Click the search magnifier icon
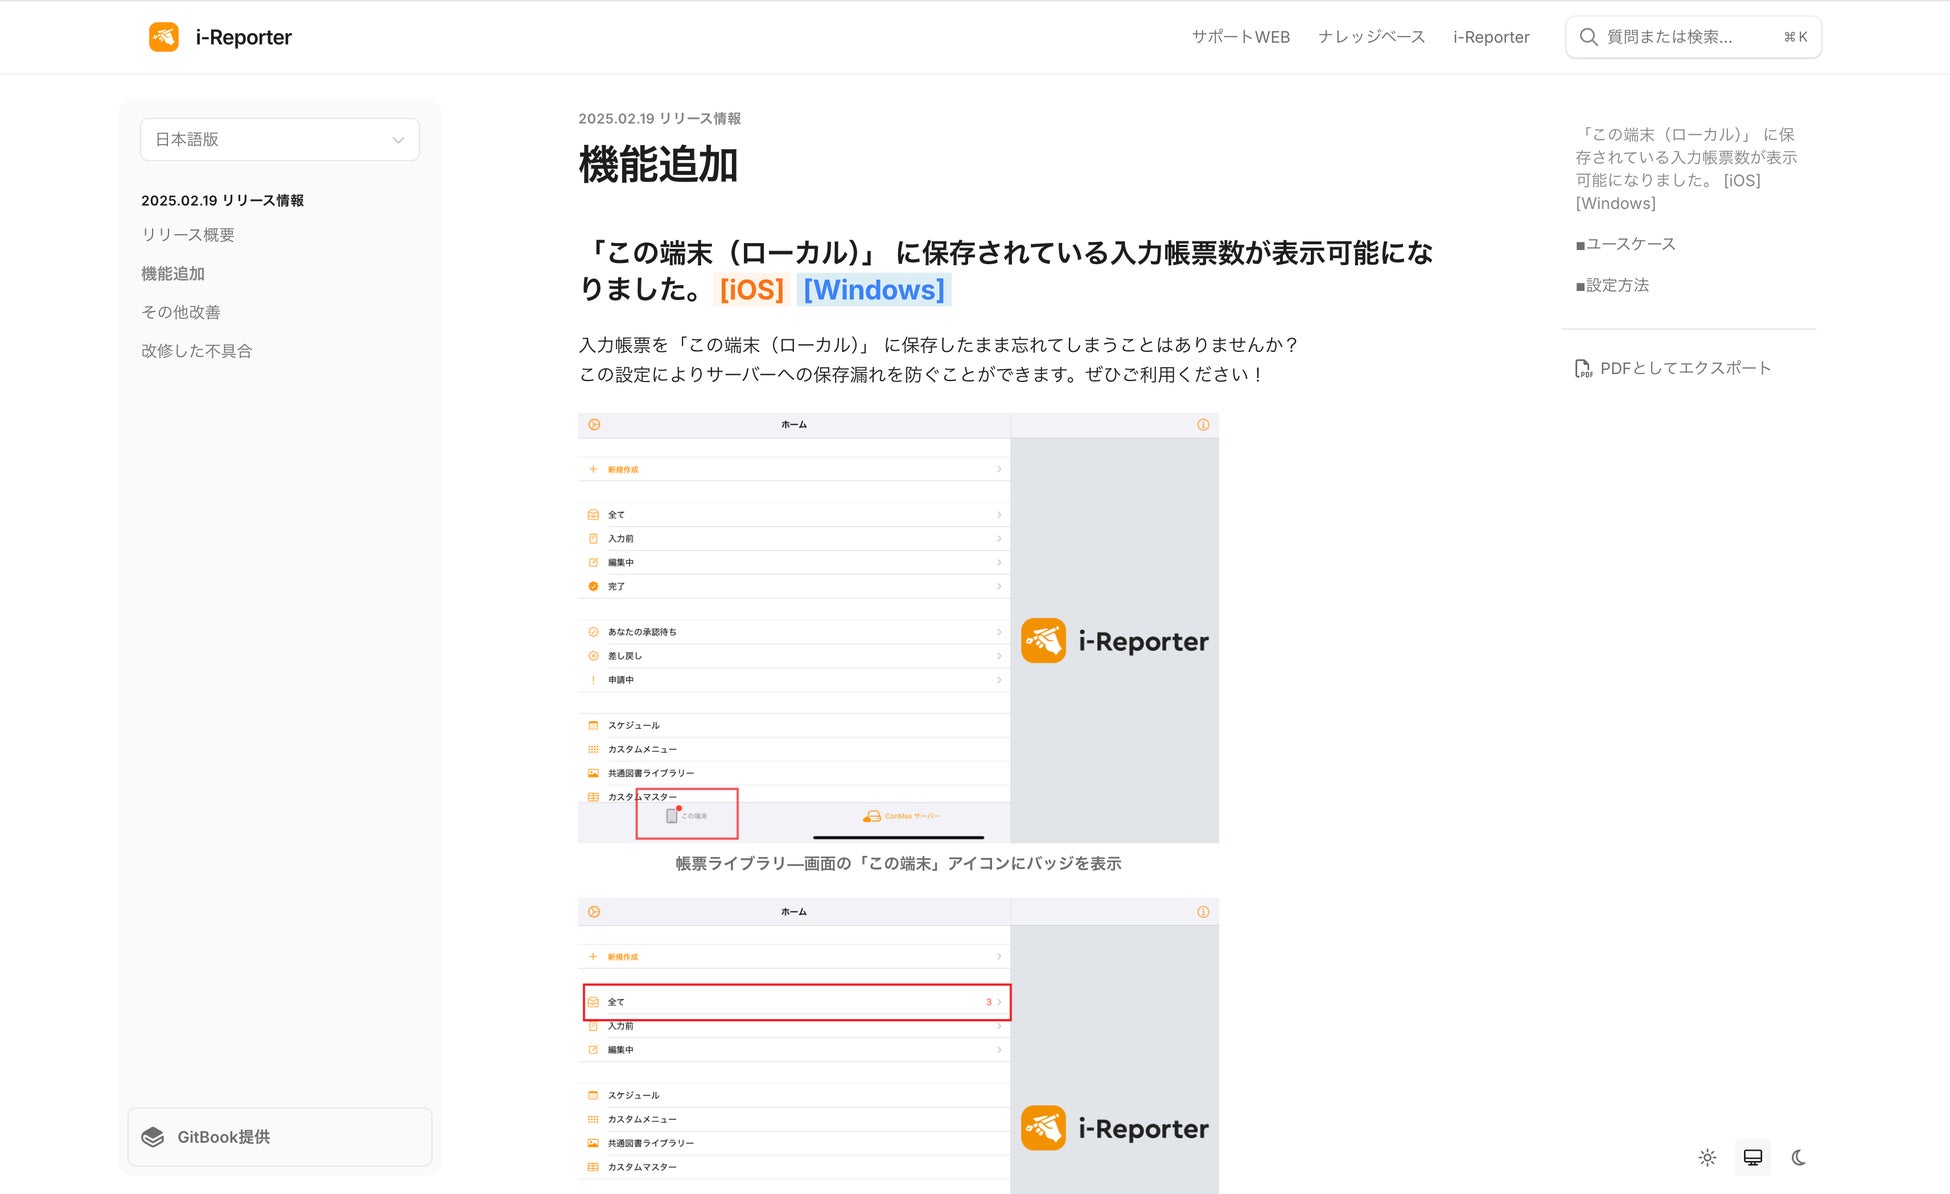The image size is (1950, 1194). [x=1588, y=37]
